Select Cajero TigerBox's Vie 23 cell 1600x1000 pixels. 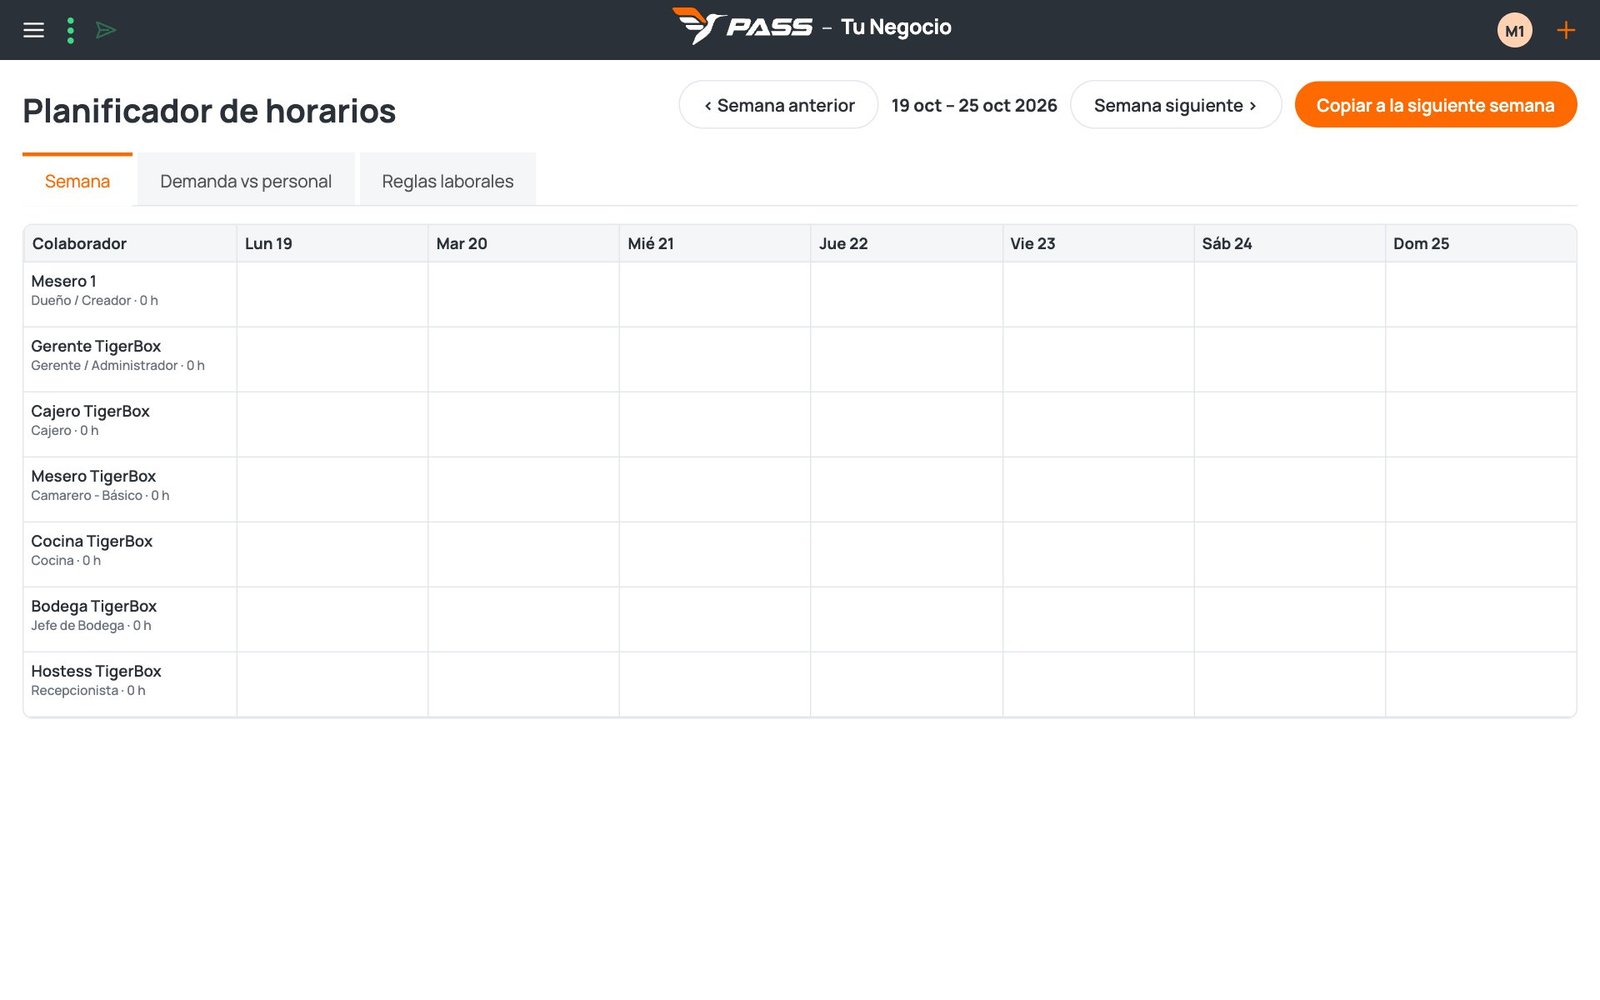pos(1098,424)
